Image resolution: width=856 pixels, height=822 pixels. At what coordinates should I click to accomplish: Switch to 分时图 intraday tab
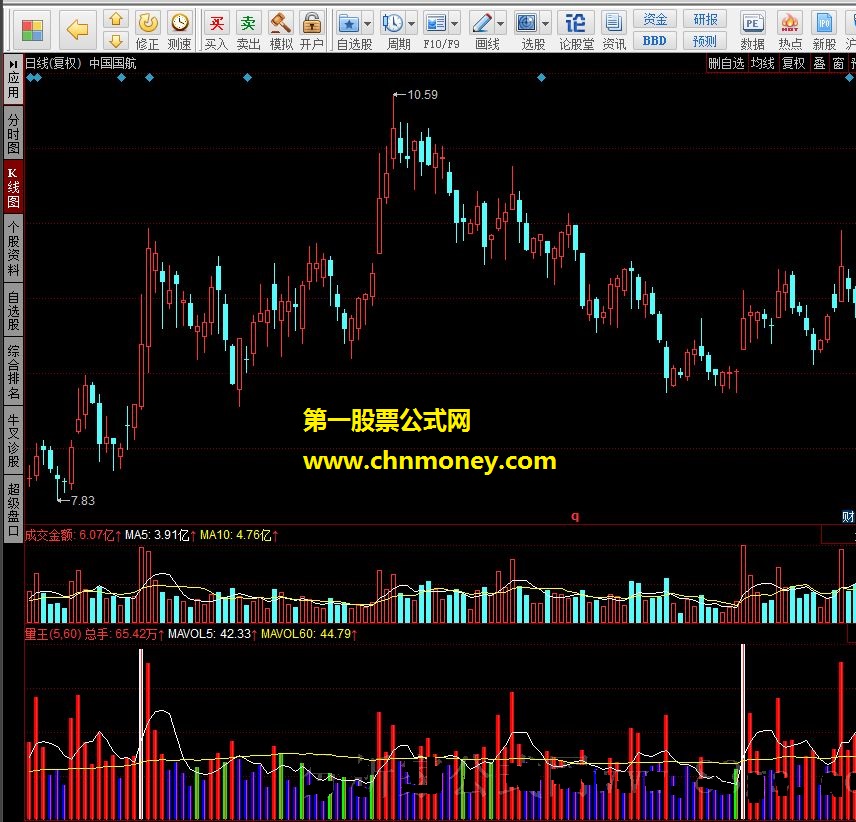pyautogui.click(x=13, y=133)
